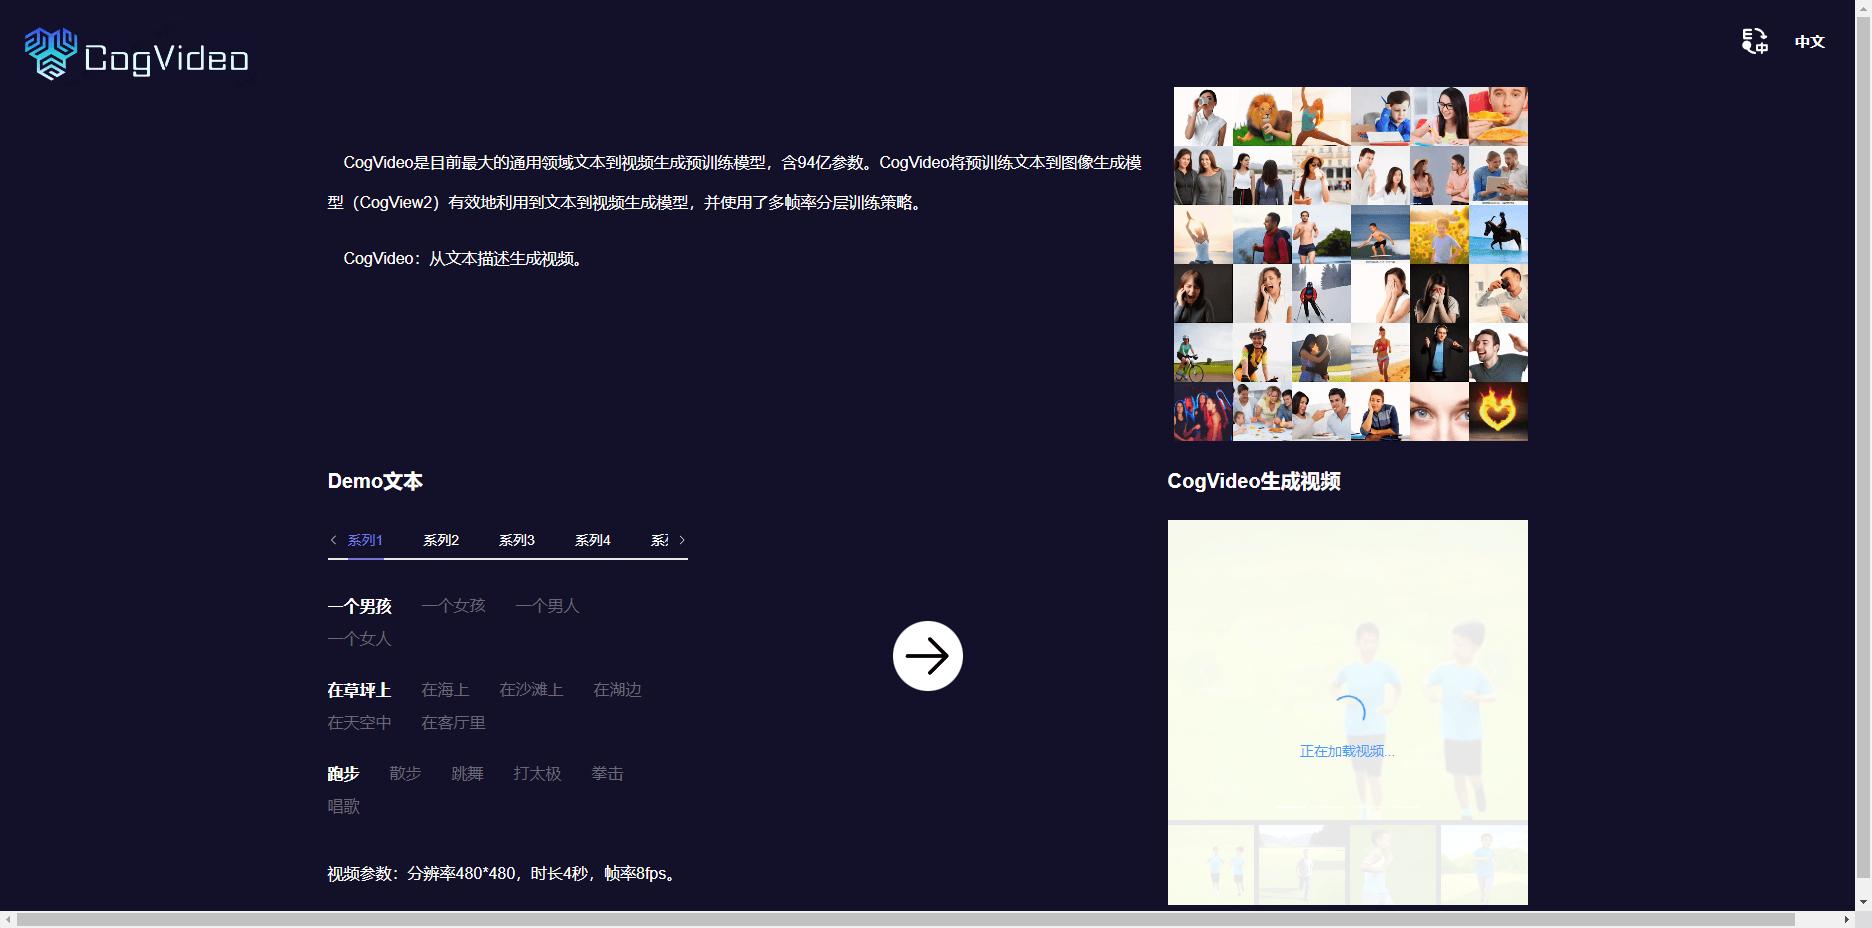The width and height of the screenshot is (1872, 928).
Task: Click the 中文 language link
Action: 1809,42
